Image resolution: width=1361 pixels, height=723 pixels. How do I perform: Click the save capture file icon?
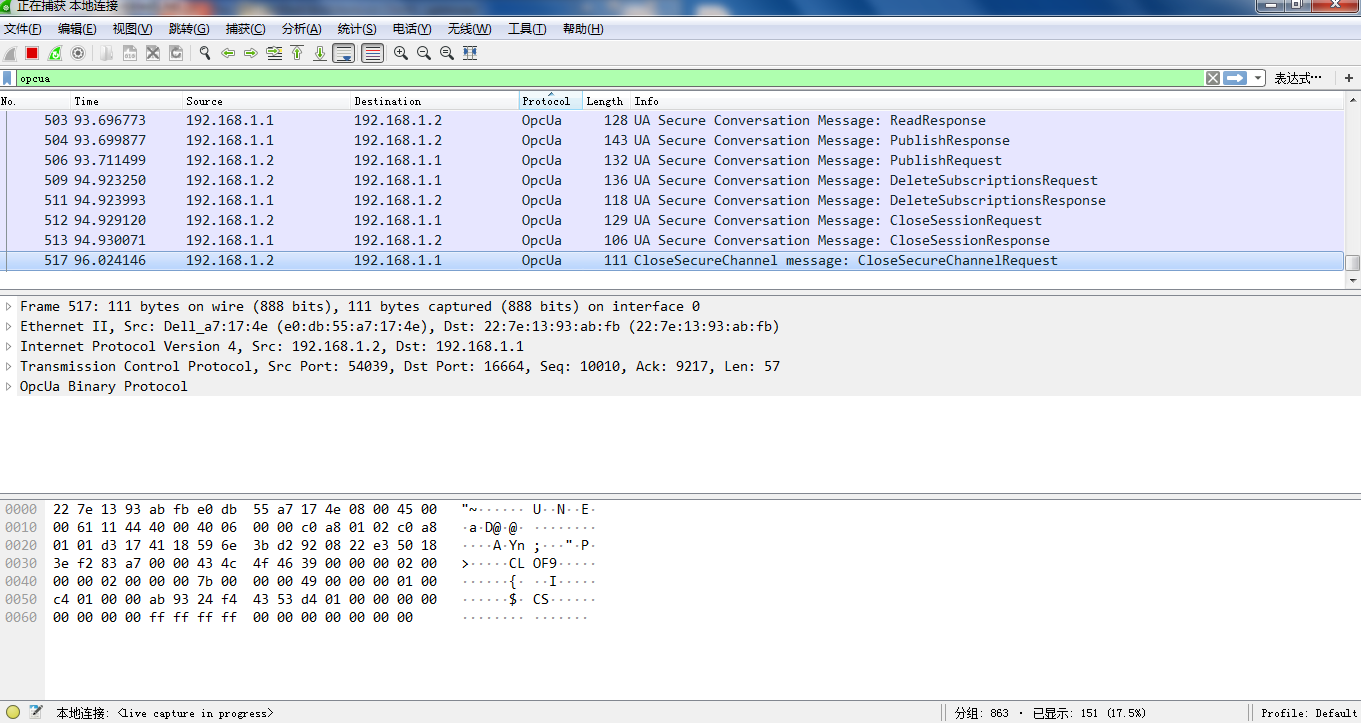pos(130,53)
